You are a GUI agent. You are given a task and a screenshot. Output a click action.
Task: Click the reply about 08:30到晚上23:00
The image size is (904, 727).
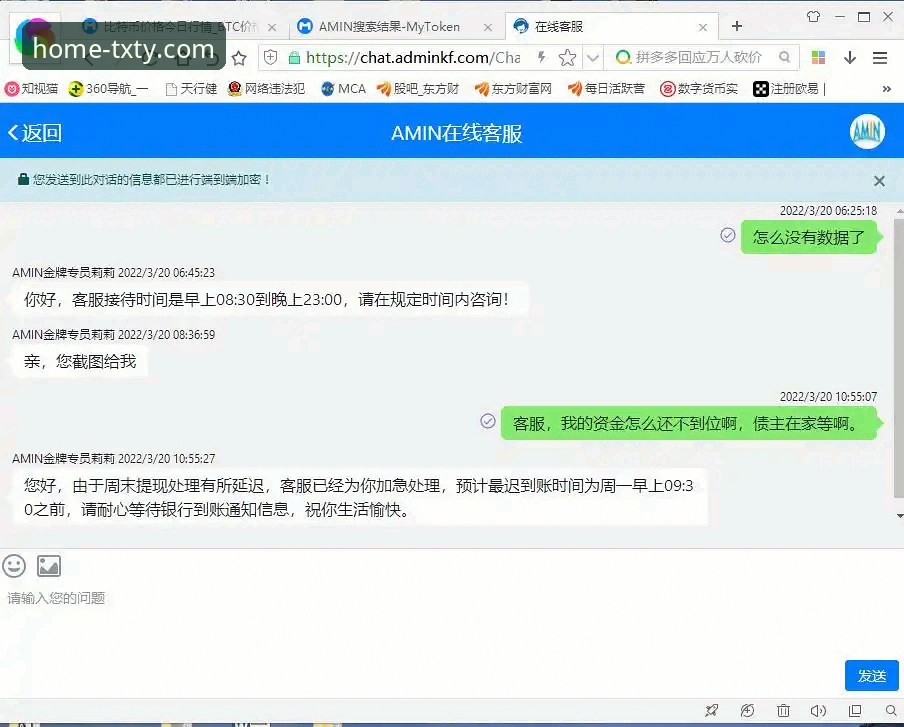click(267, 299)
